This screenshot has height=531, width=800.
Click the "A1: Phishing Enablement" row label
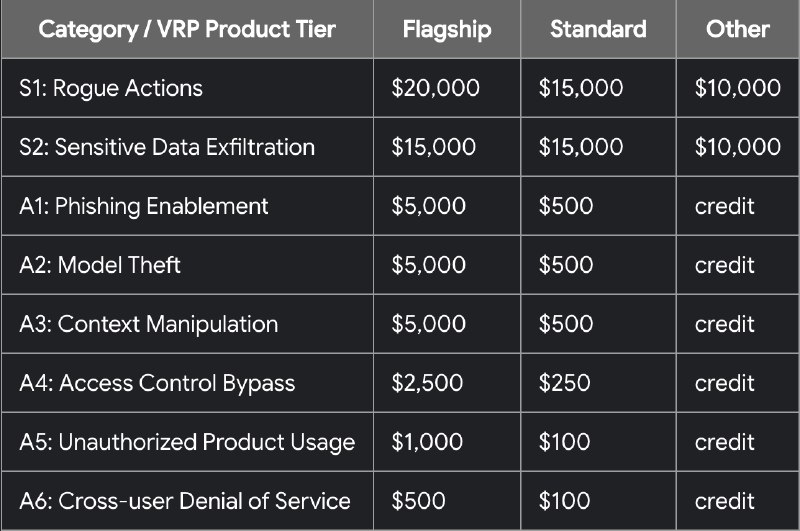tap(144, 206)
